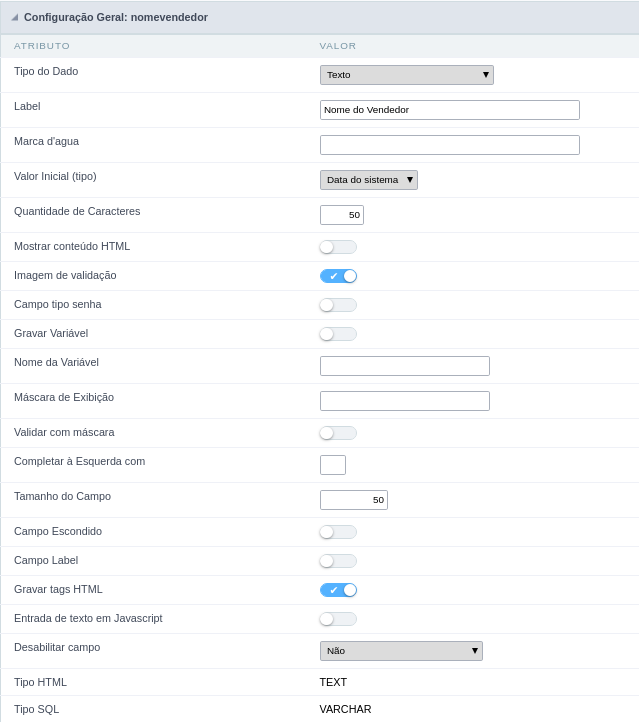Screen dimensions: 639x722
Task: Open the Valor Inicial (tipo) dropdown
Action: tap(368, 180)
